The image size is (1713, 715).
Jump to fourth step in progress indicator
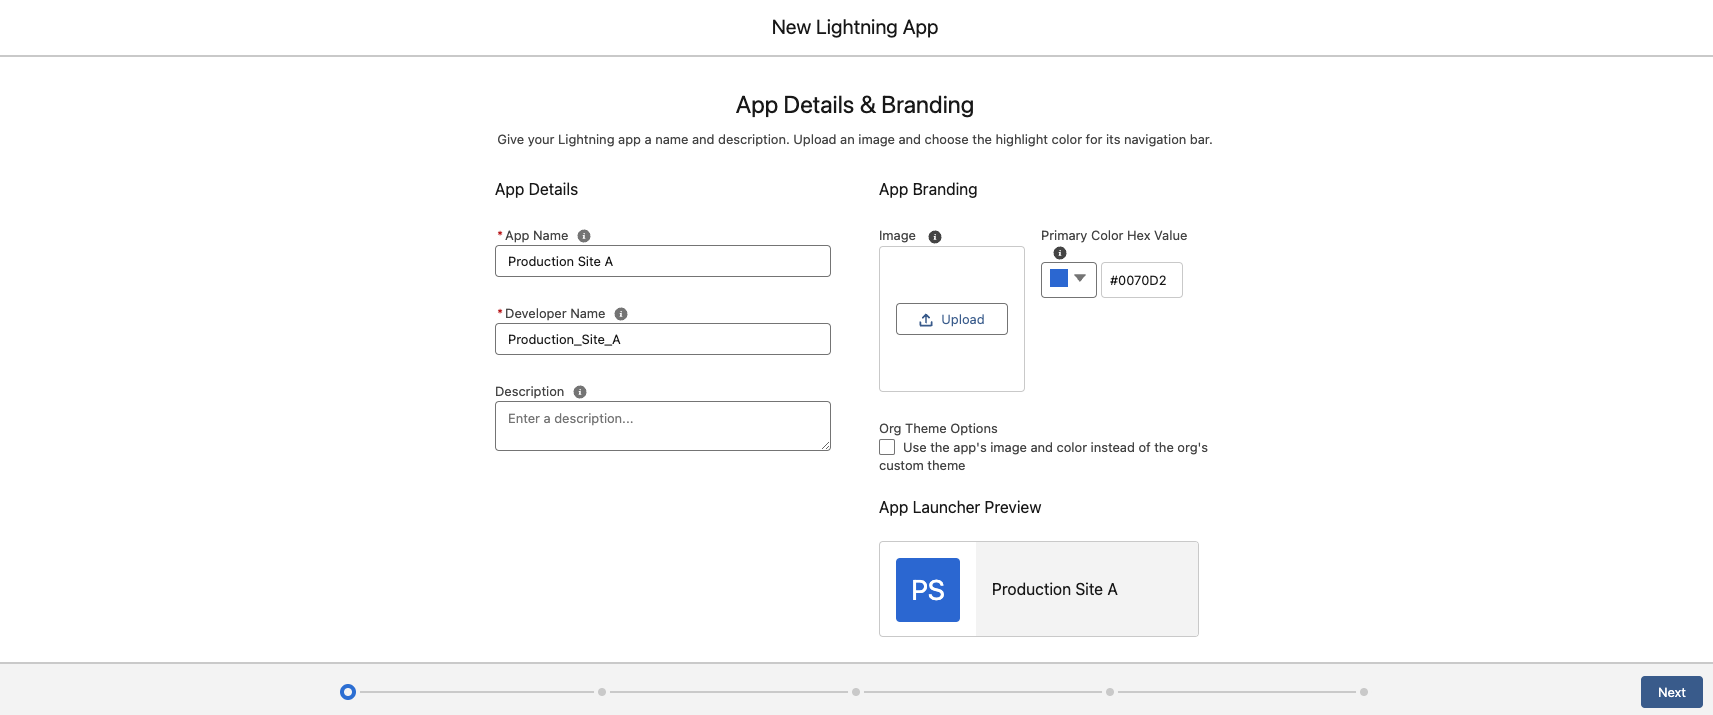pos(1110,692)
